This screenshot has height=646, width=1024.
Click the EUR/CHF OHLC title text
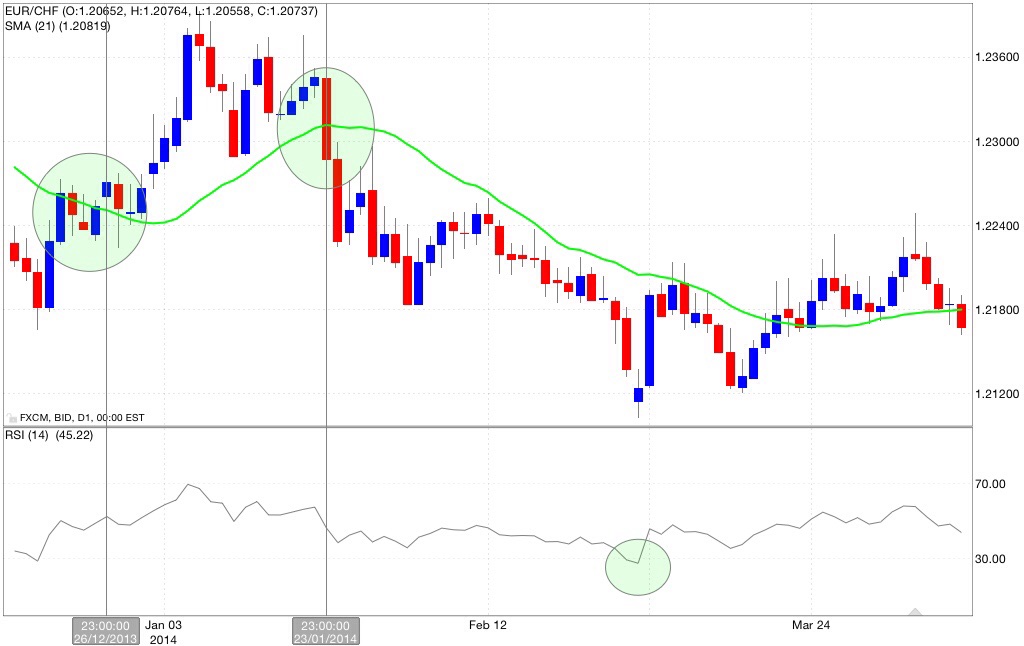[161, 11]
